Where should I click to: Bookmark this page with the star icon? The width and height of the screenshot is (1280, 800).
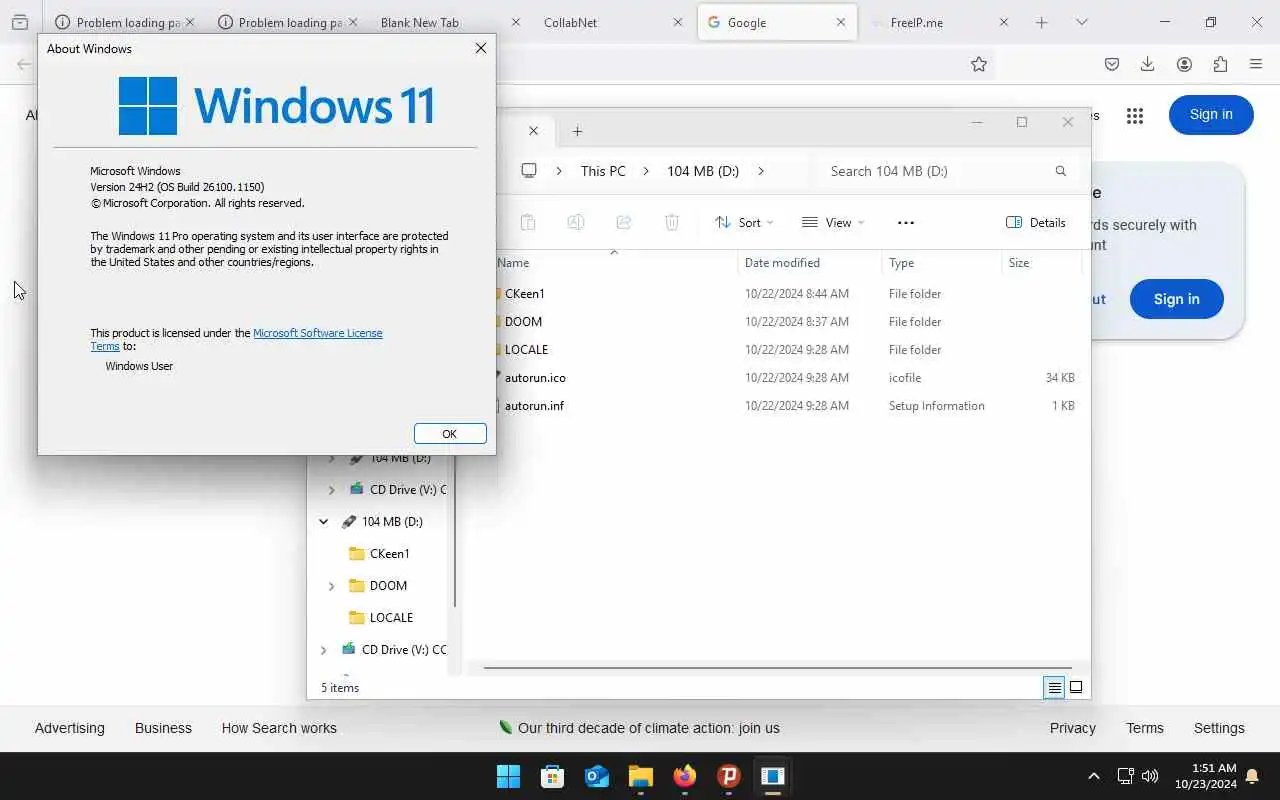click(979, 64)
